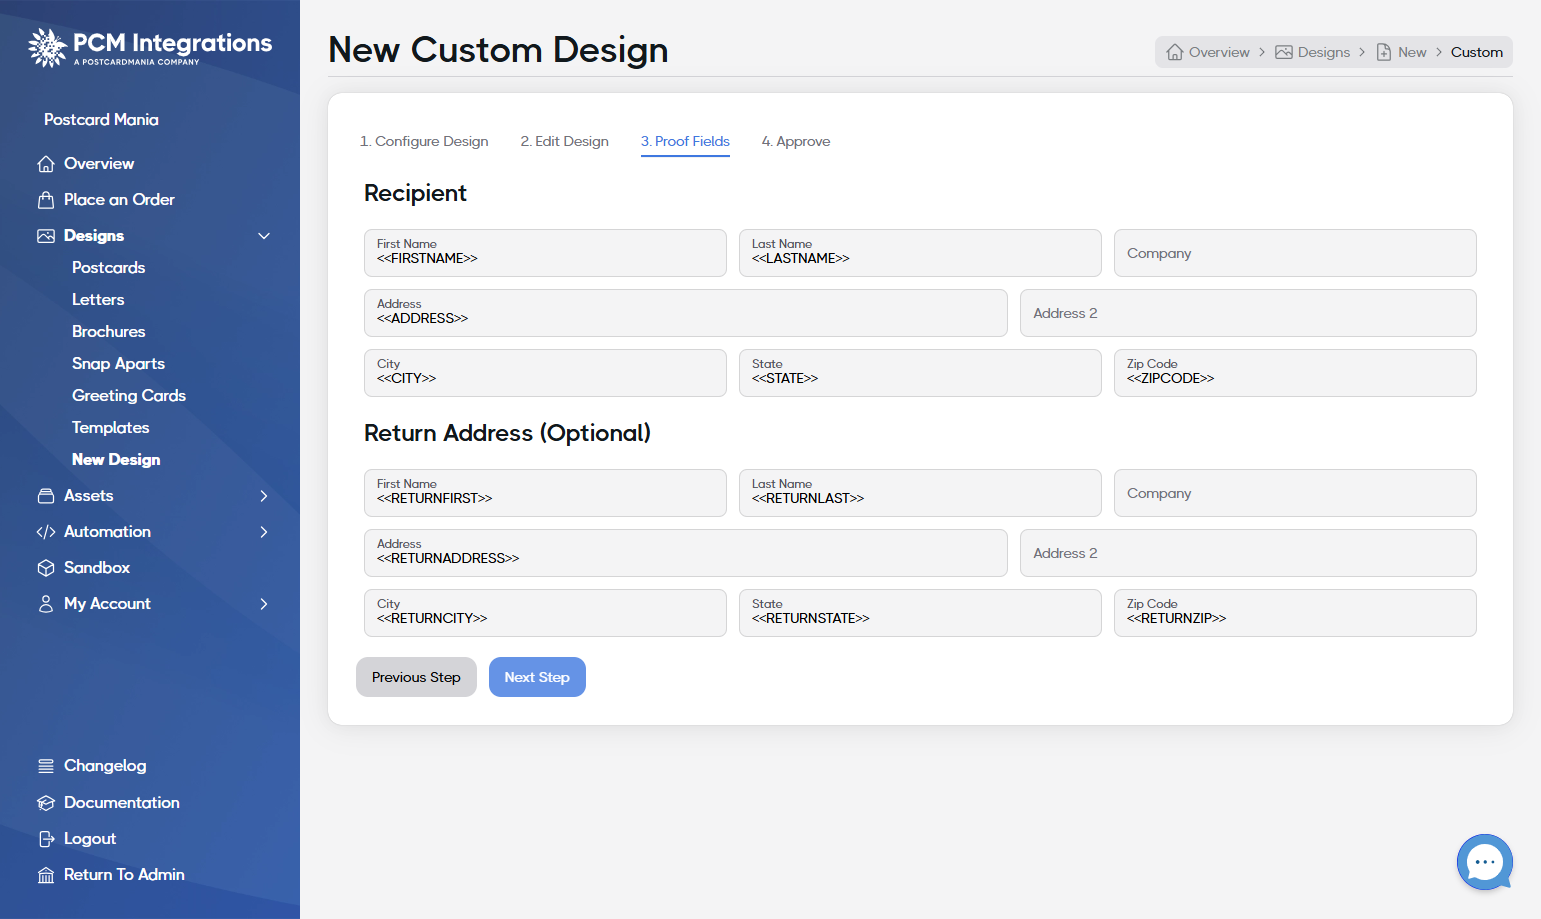Click the My Account person icon
Screen dimensions: 1541x919
(x=46, y=604)
